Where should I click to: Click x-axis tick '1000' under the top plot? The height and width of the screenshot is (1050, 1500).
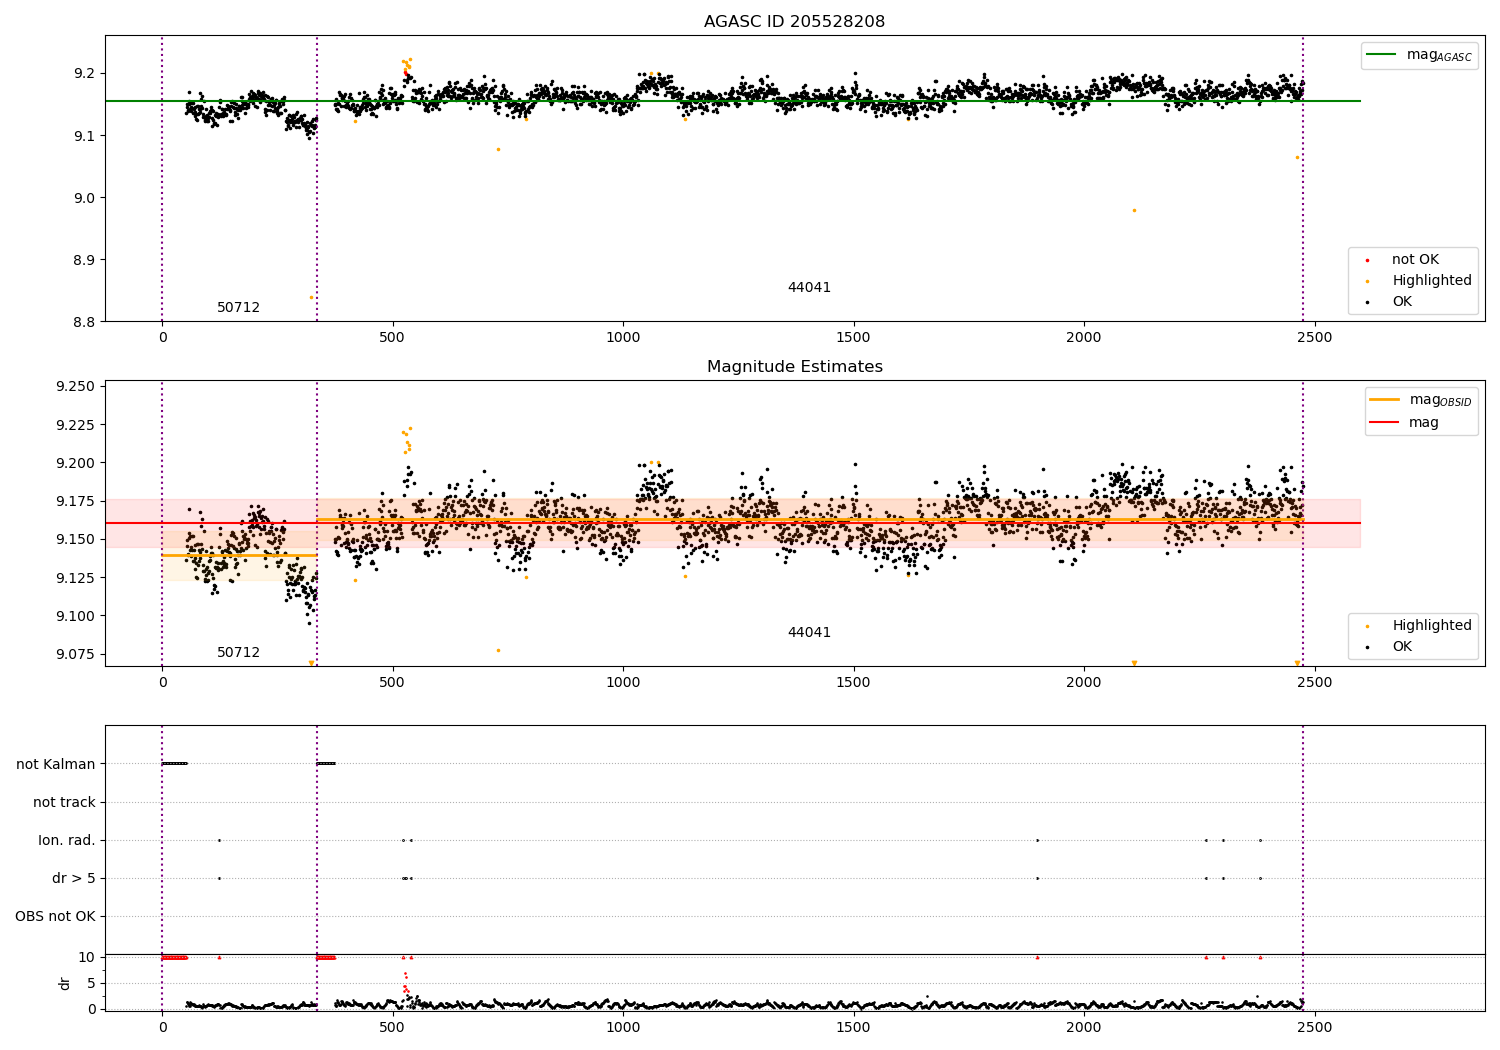click(x=623, y=338)
